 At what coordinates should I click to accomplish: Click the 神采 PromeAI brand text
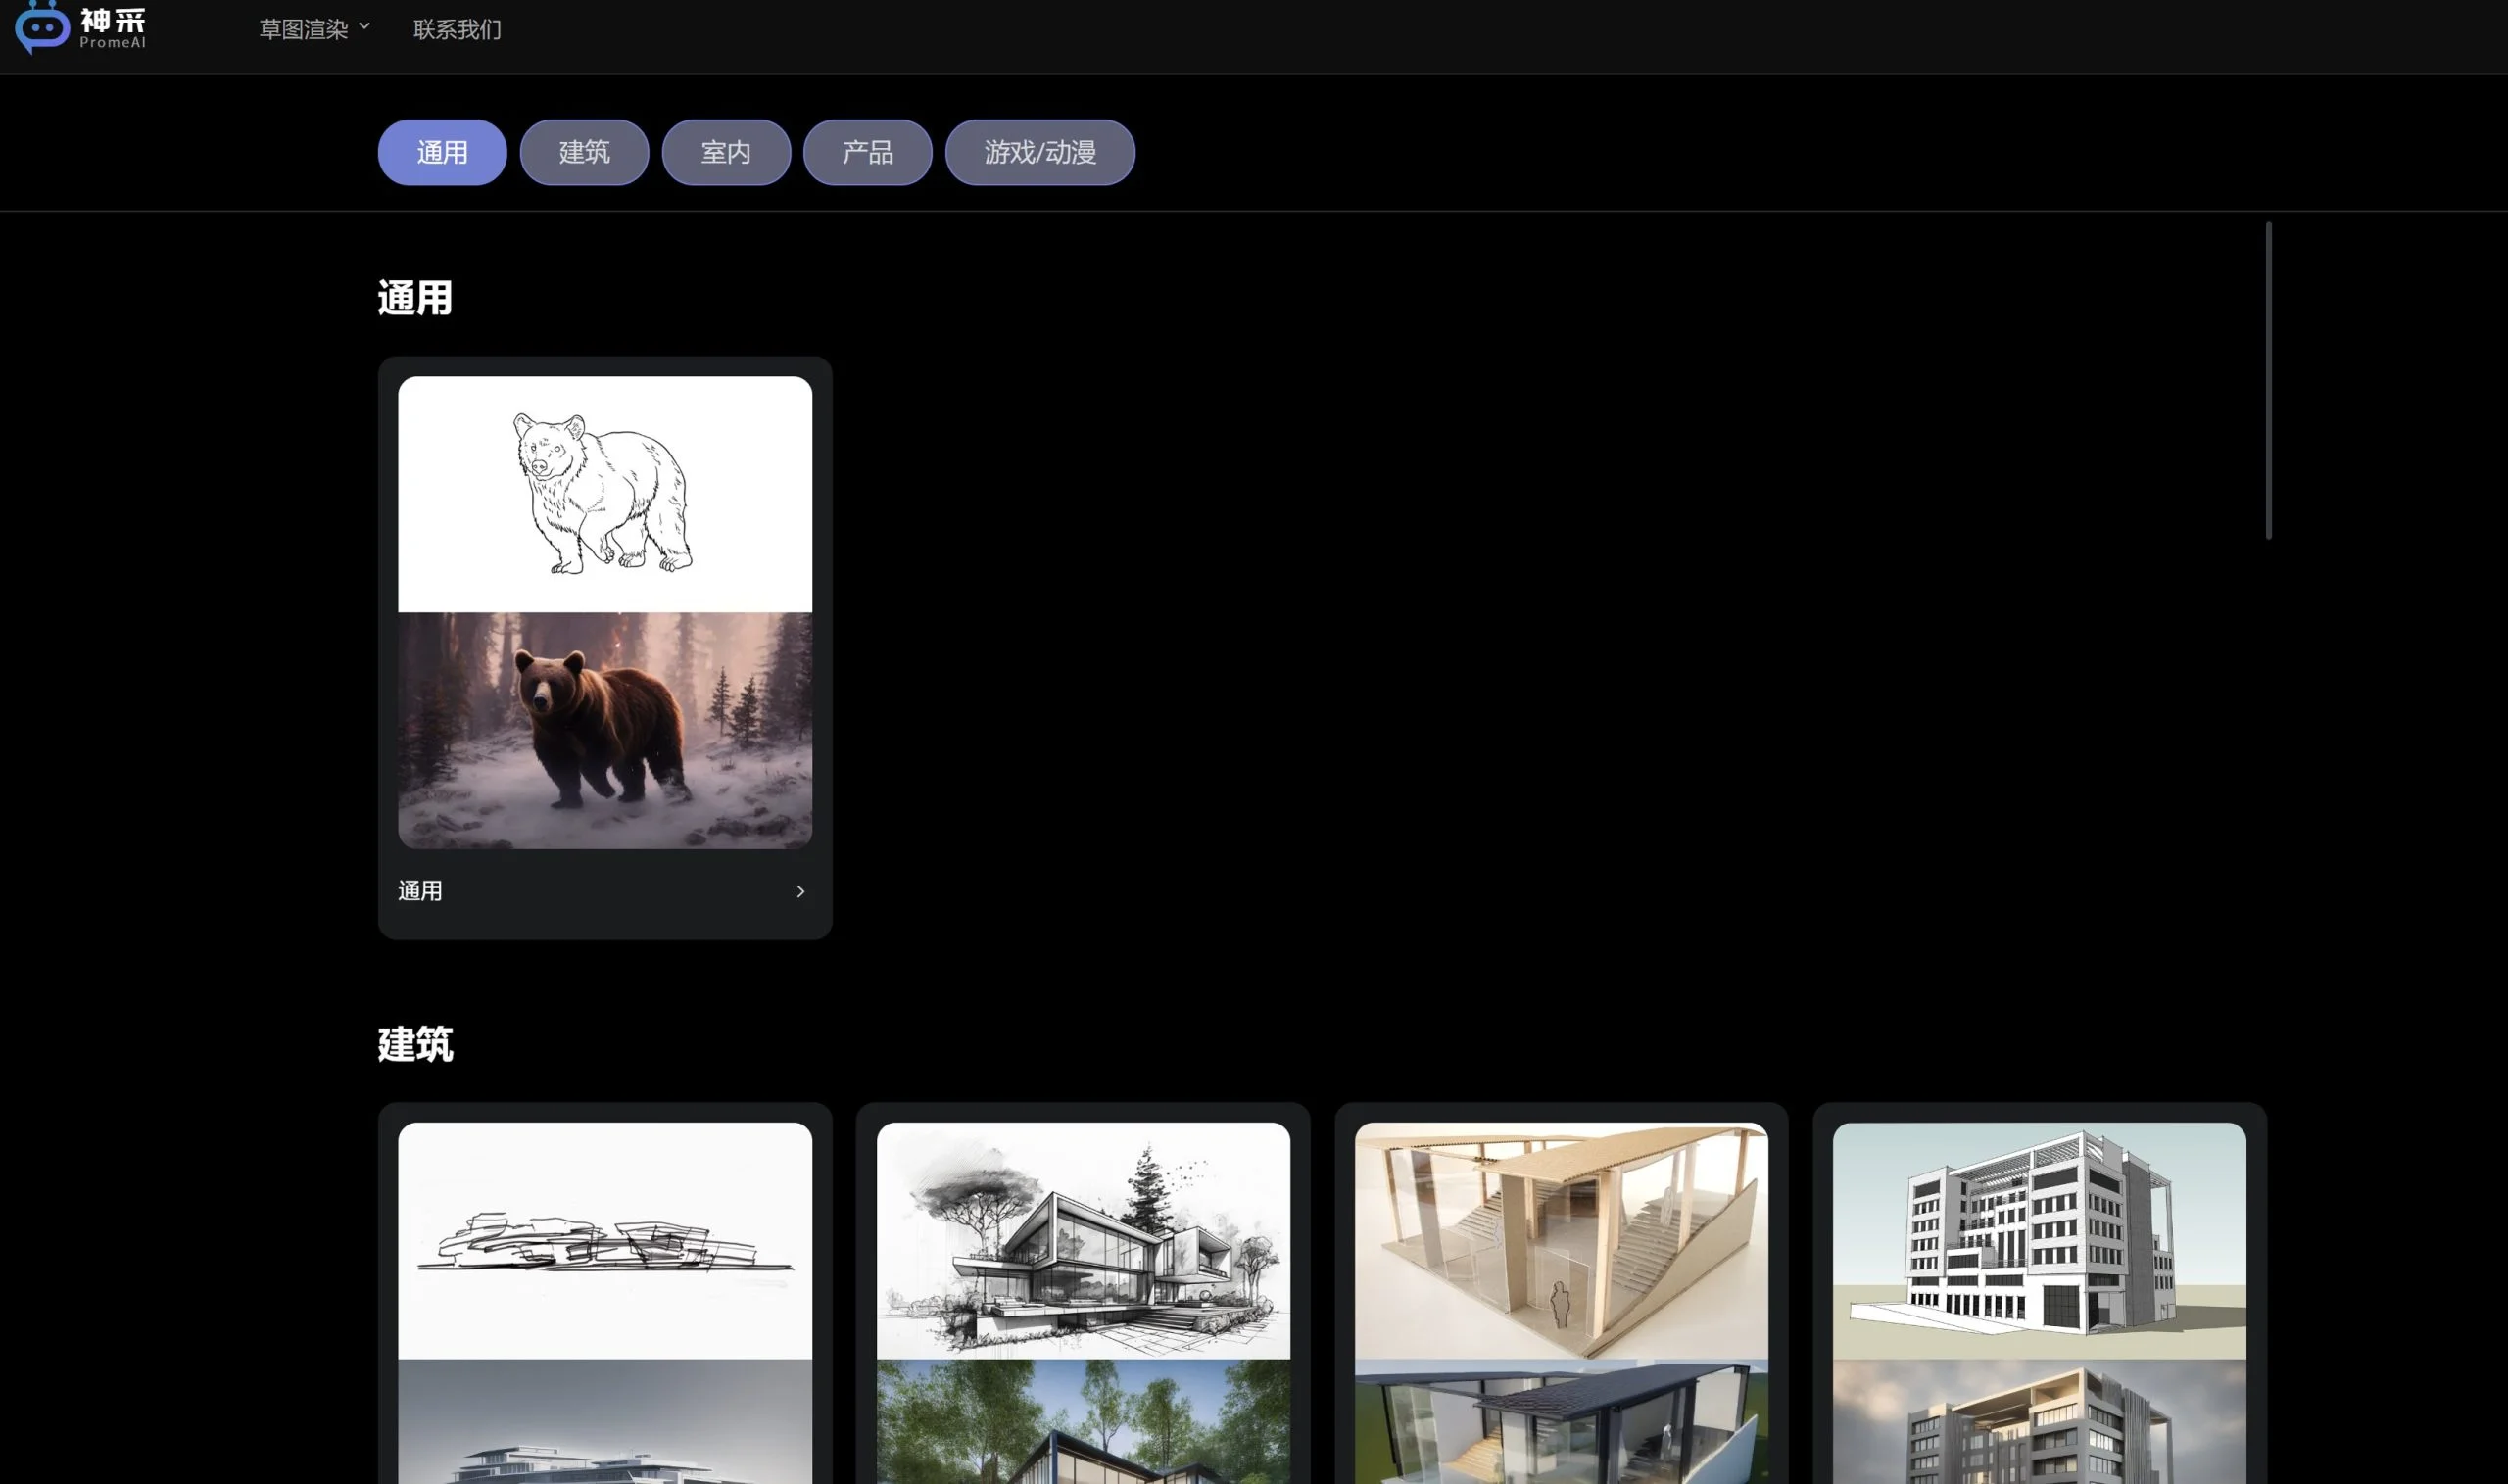[113, 28]
